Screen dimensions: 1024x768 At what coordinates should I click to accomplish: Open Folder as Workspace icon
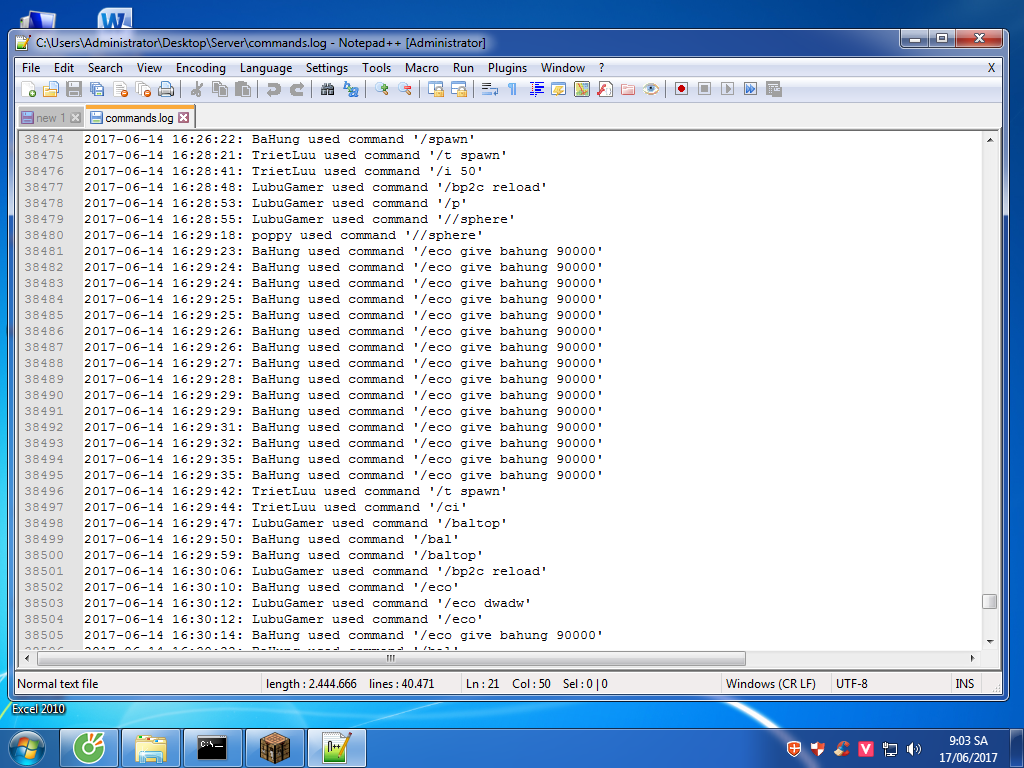(x=628, y=89)
